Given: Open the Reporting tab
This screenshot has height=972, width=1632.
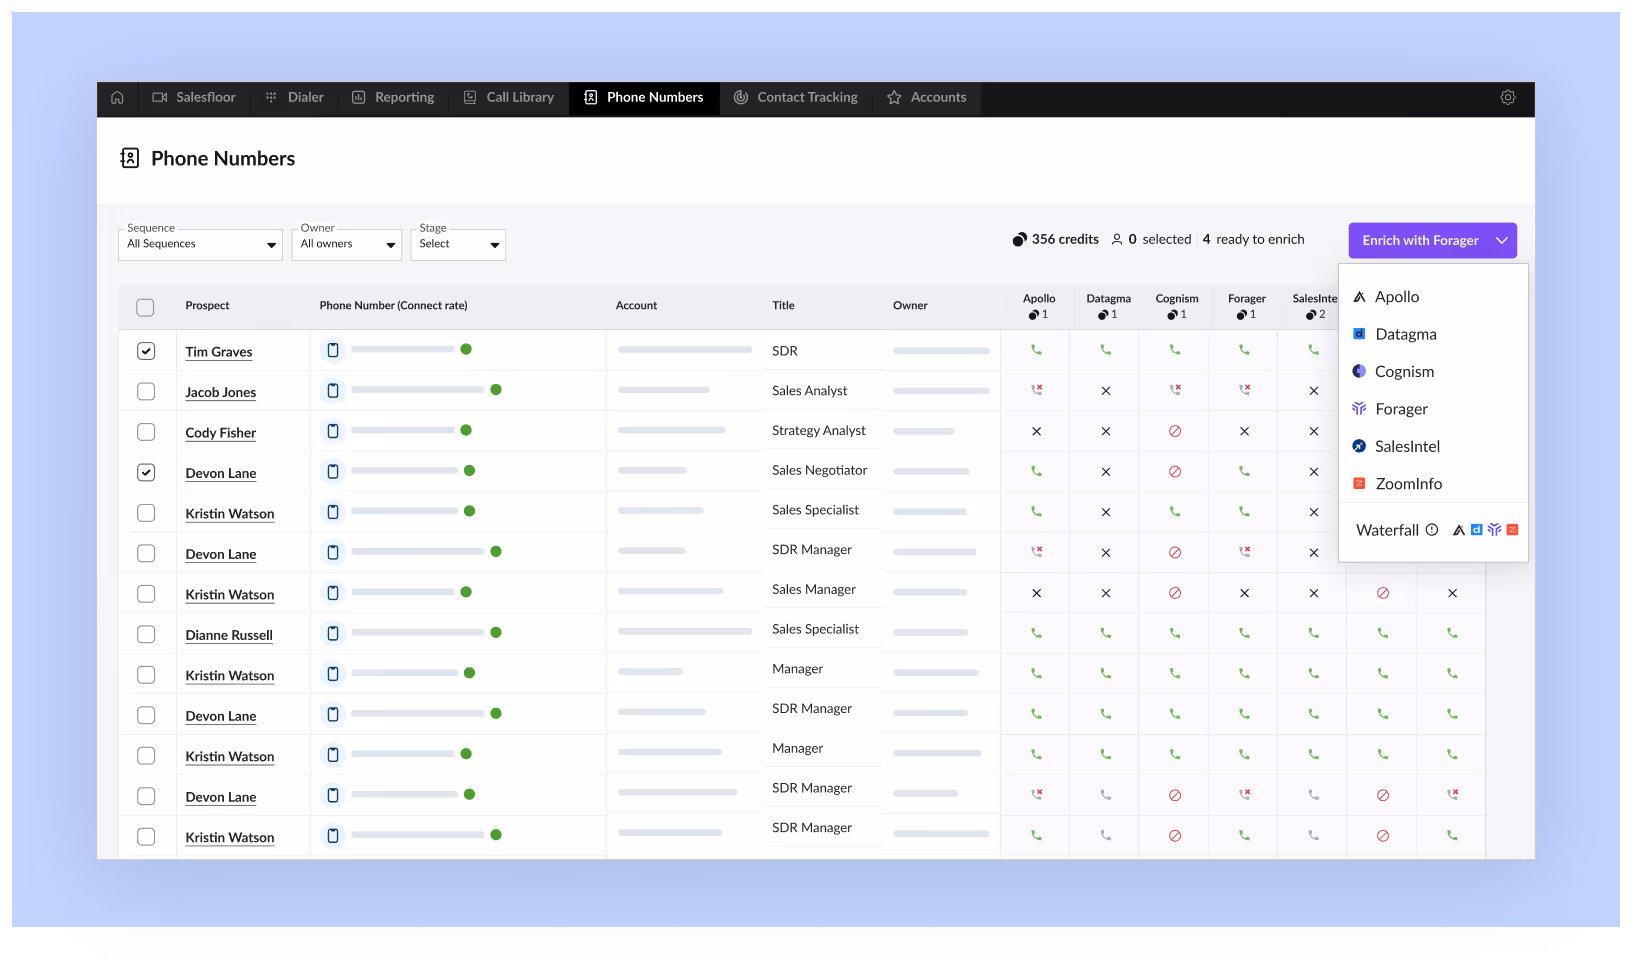Looking at the screenshot, I should tap(393, 98).
